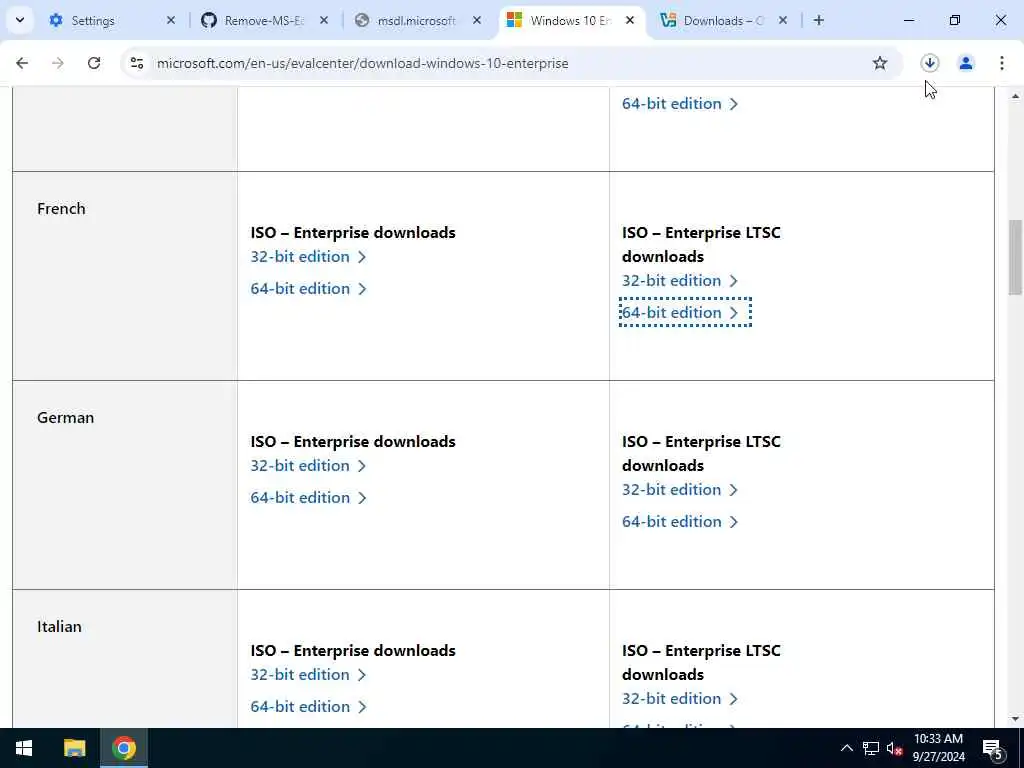Click the address bar URL field
This screenshot has width=1024, height=768.
click(x=509, y=63)
